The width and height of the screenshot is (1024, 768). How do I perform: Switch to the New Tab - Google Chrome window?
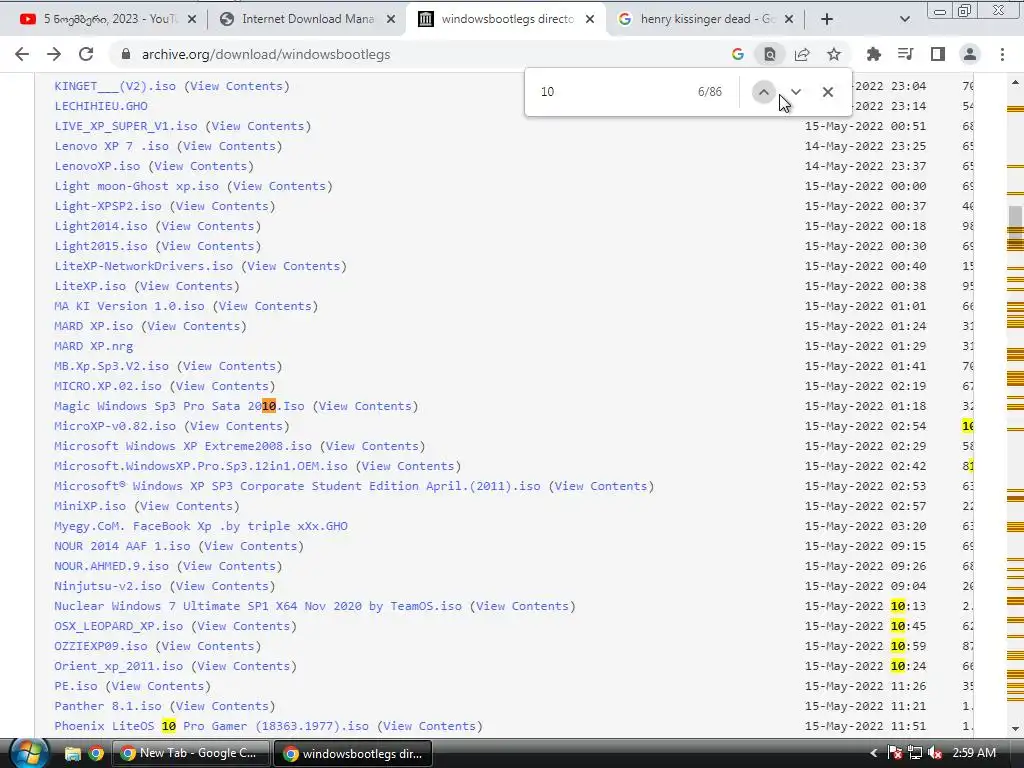pyautogui.click(x=191, y=754)
